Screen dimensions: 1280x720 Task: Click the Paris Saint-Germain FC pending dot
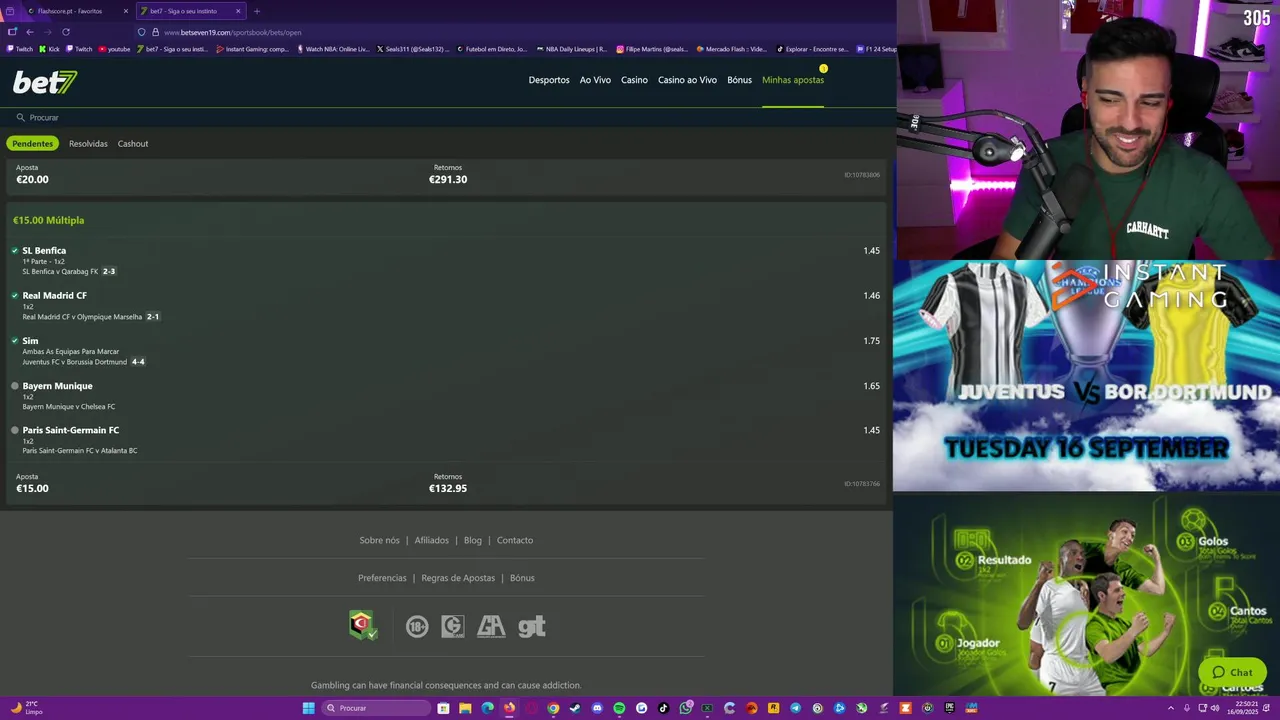click(15, 430)
